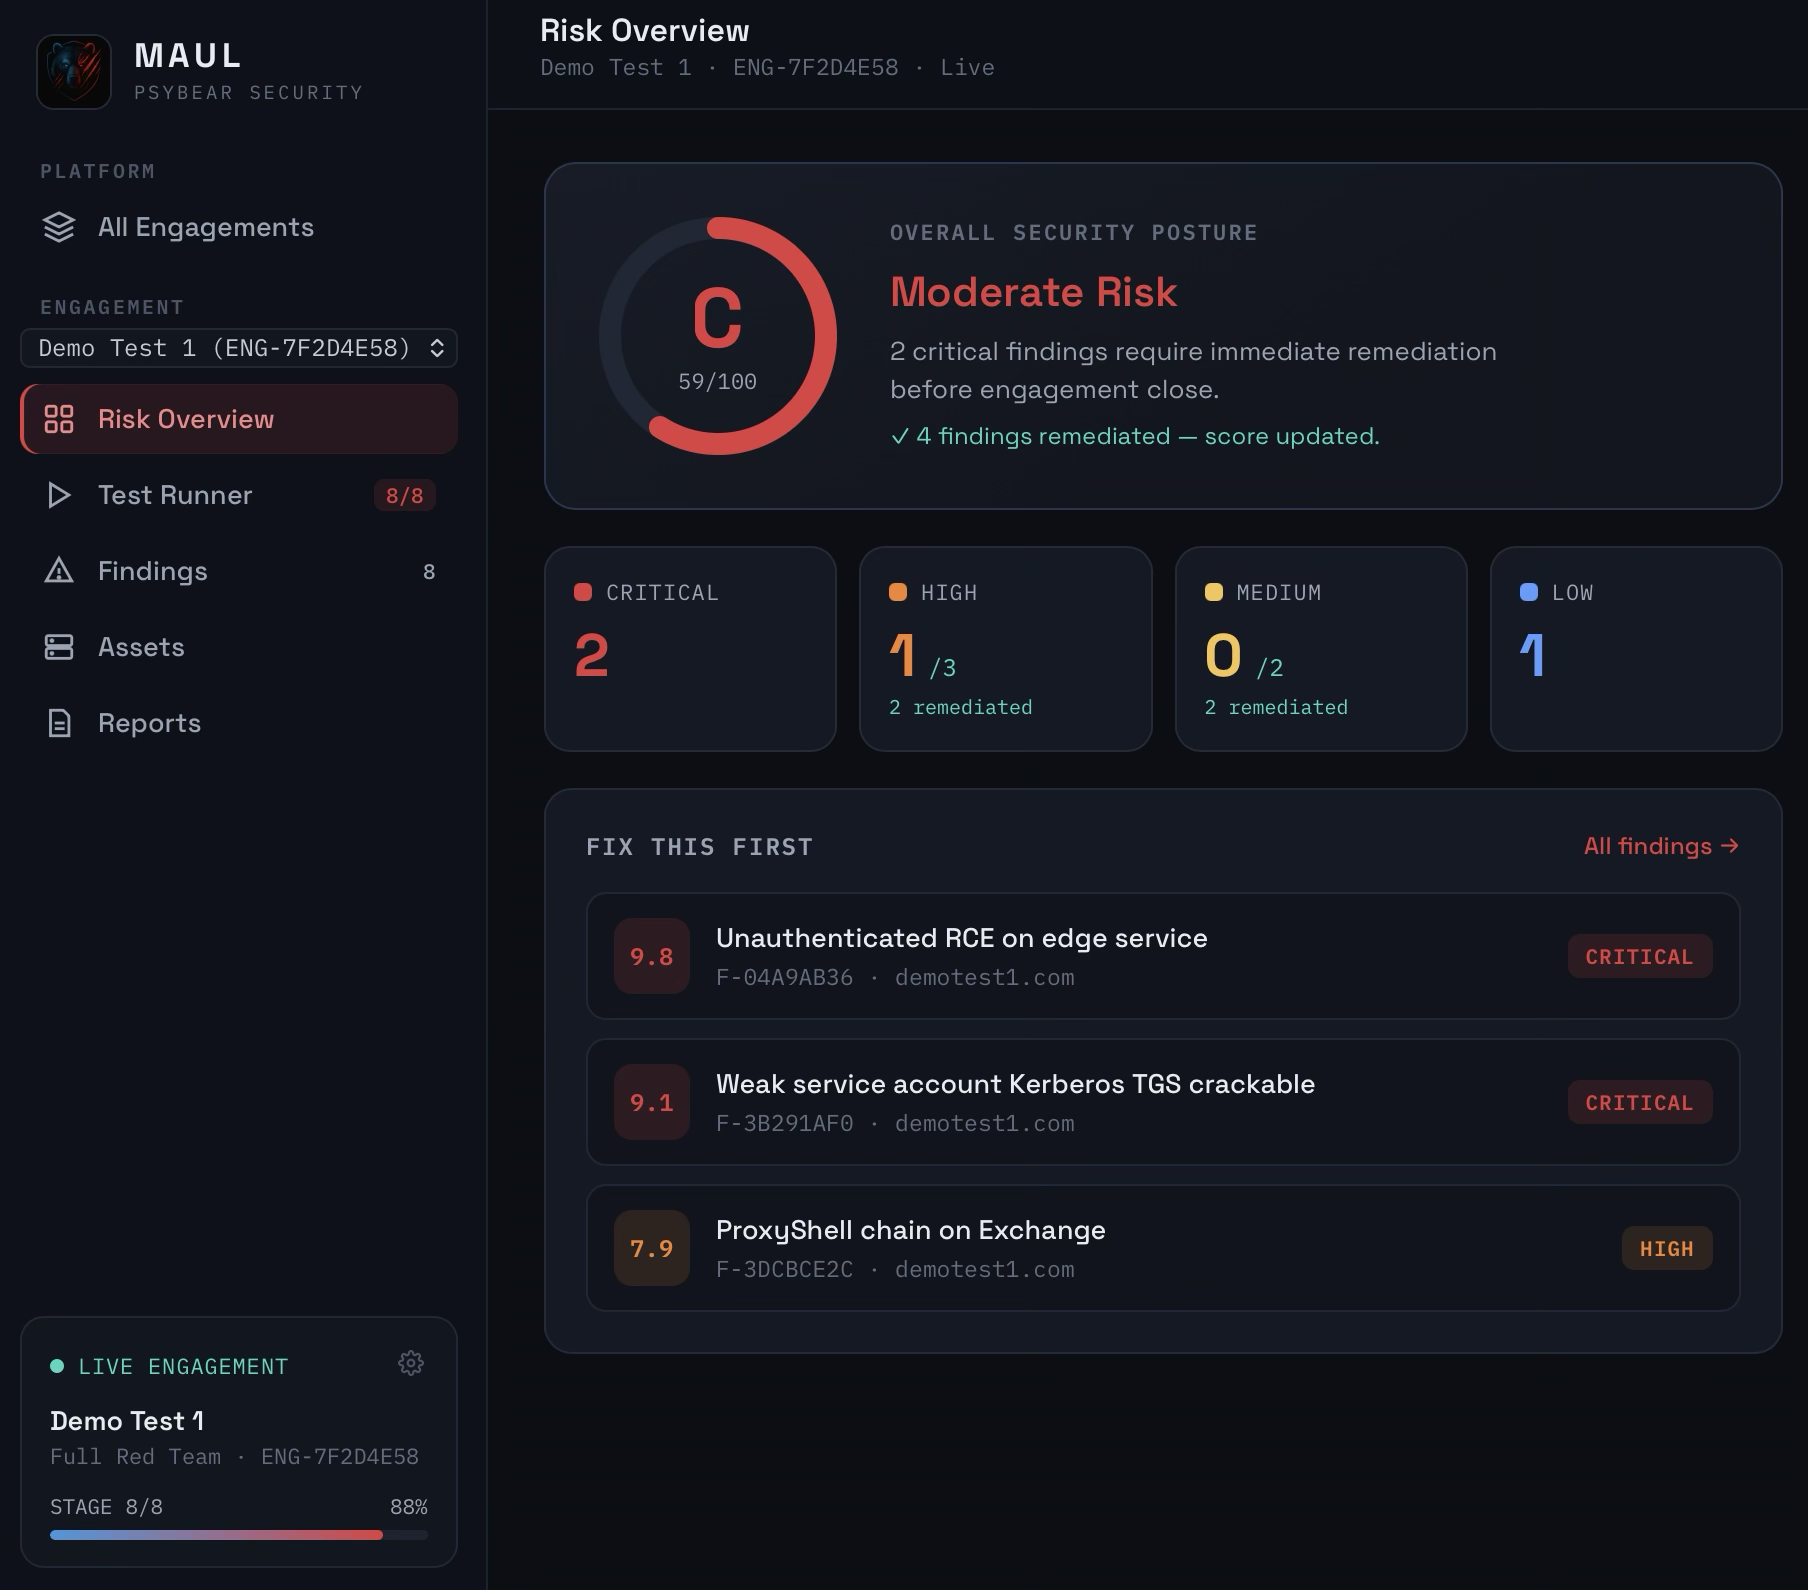
Task: Click the stage 8/8 progress bar
Action: [x=239, y=1535]
